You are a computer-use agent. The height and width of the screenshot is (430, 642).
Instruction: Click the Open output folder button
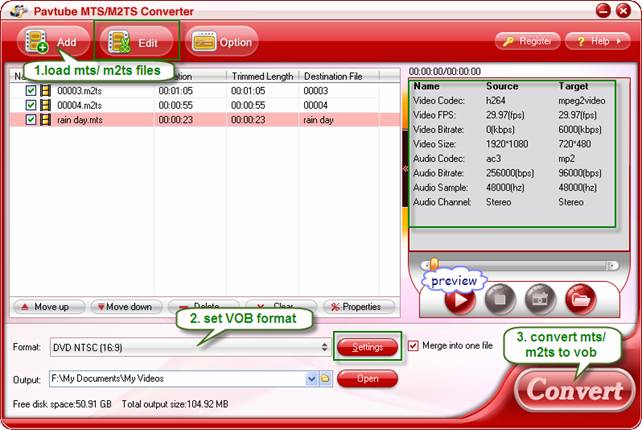(367, 379)
